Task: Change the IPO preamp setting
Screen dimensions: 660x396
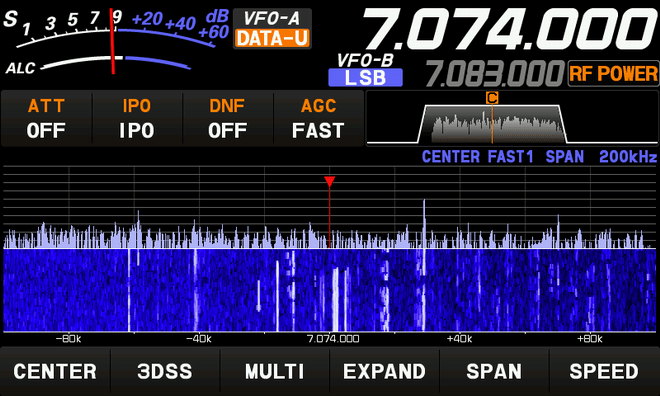Action: click(x=137, y=119)
